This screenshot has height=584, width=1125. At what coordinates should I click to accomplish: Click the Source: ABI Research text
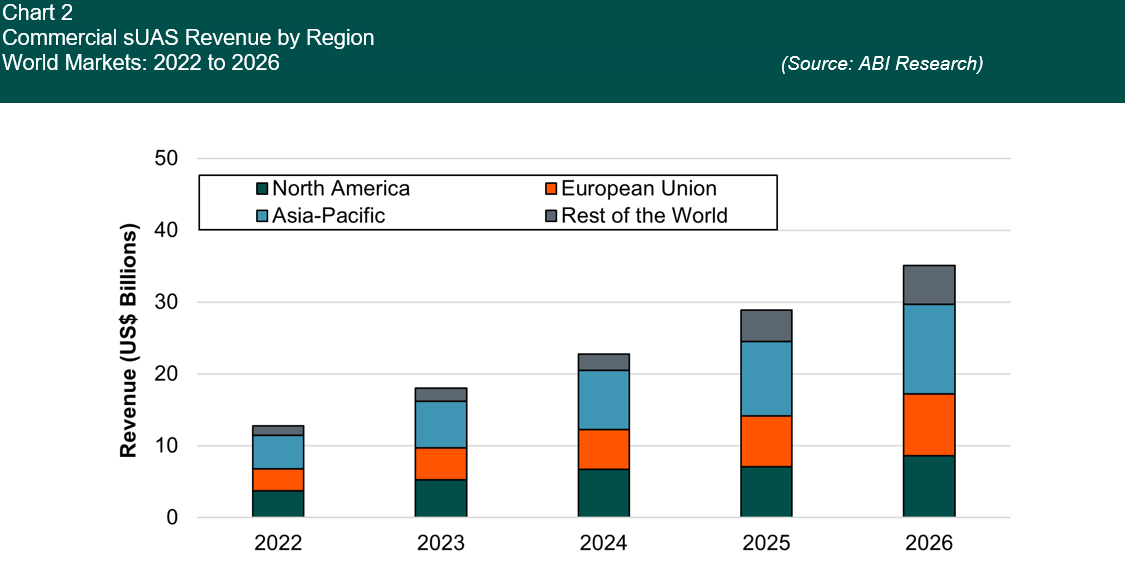(x=881, y=64)
